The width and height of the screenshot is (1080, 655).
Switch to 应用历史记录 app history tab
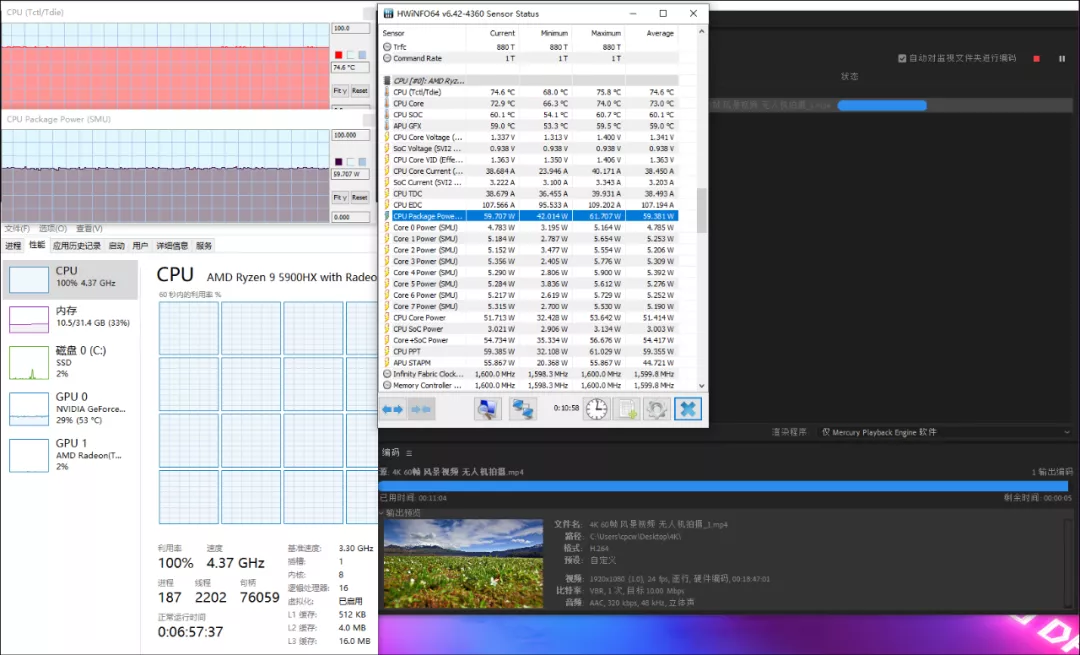[76, 245]
